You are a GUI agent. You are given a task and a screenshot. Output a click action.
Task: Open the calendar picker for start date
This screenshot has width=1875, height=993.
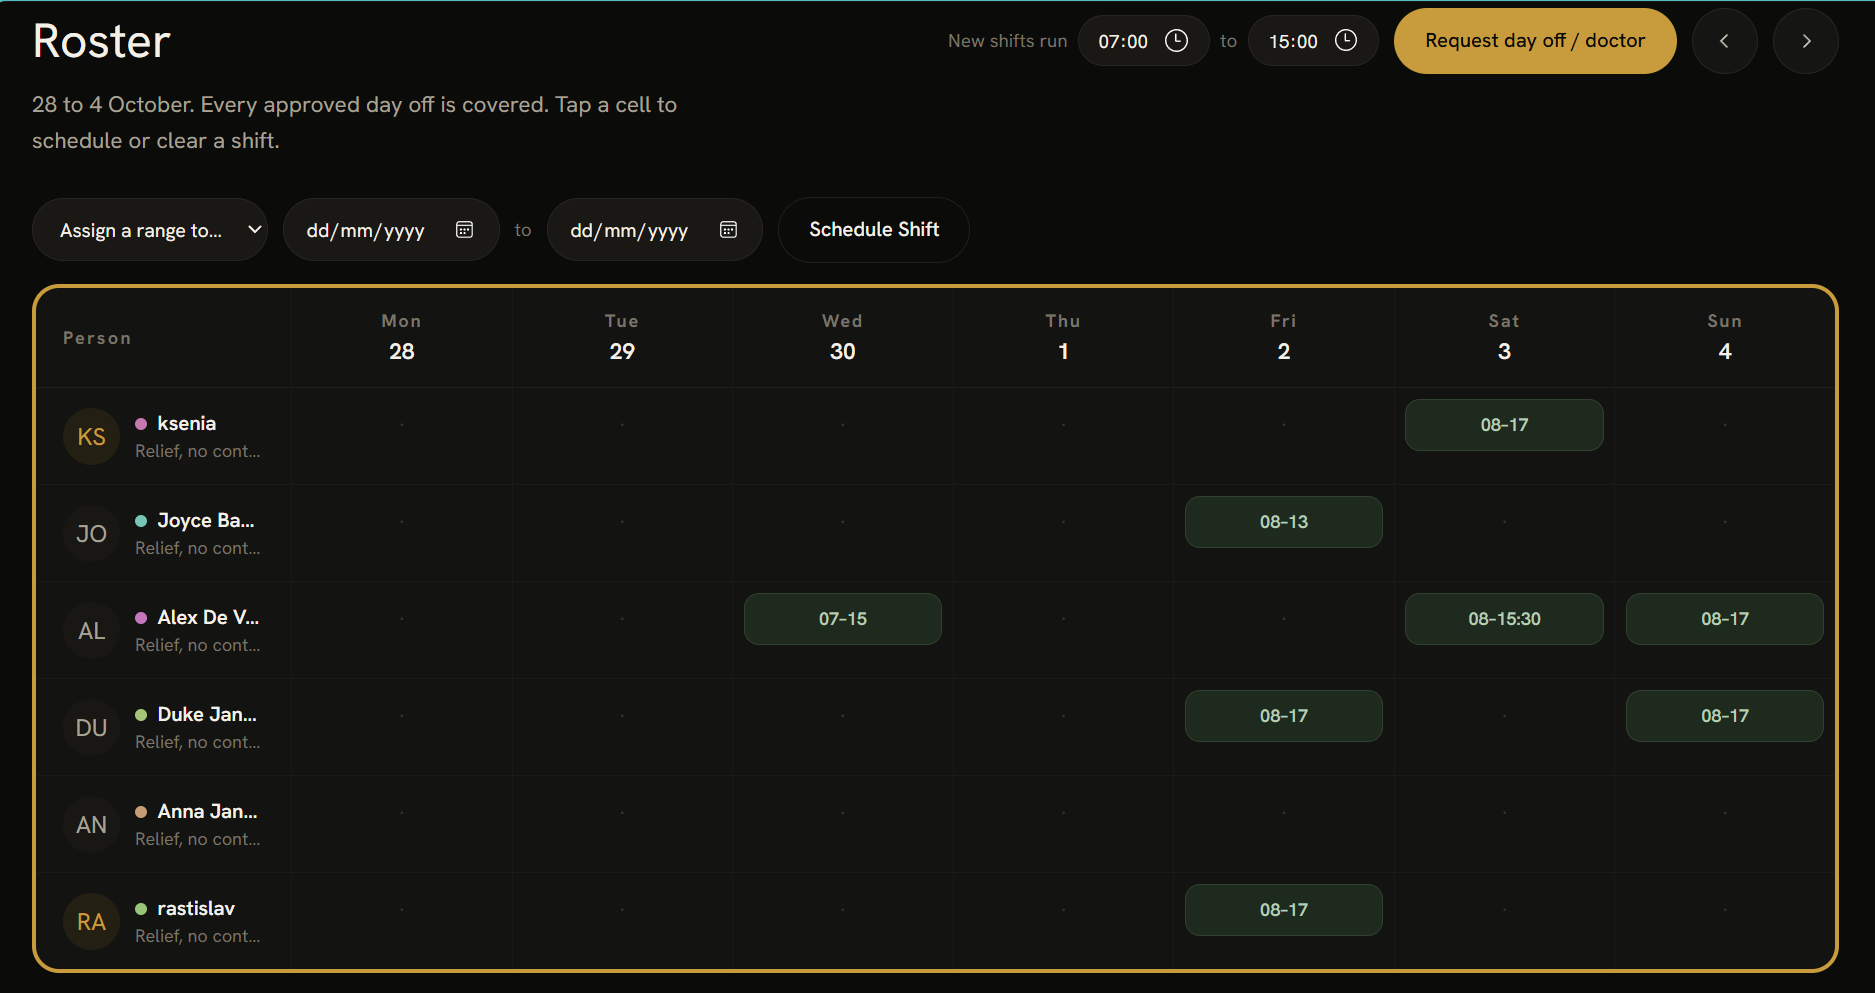point(464,229)
